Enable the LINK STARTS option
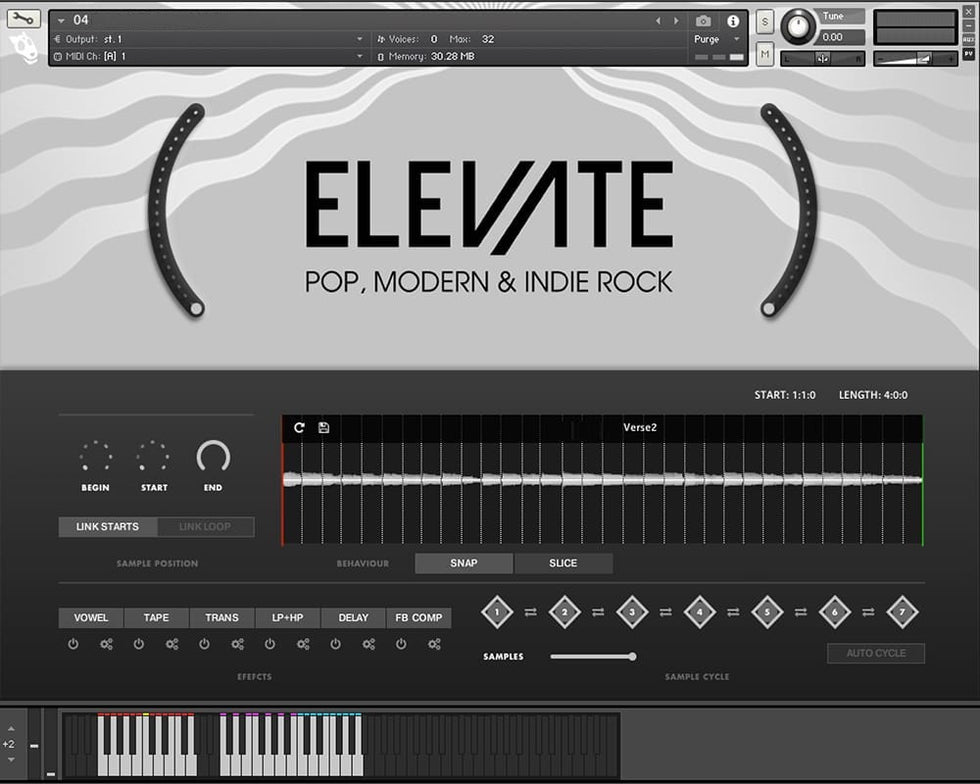Image resolution: width=980 pixels, height=784 pixels. coord(108,527)
